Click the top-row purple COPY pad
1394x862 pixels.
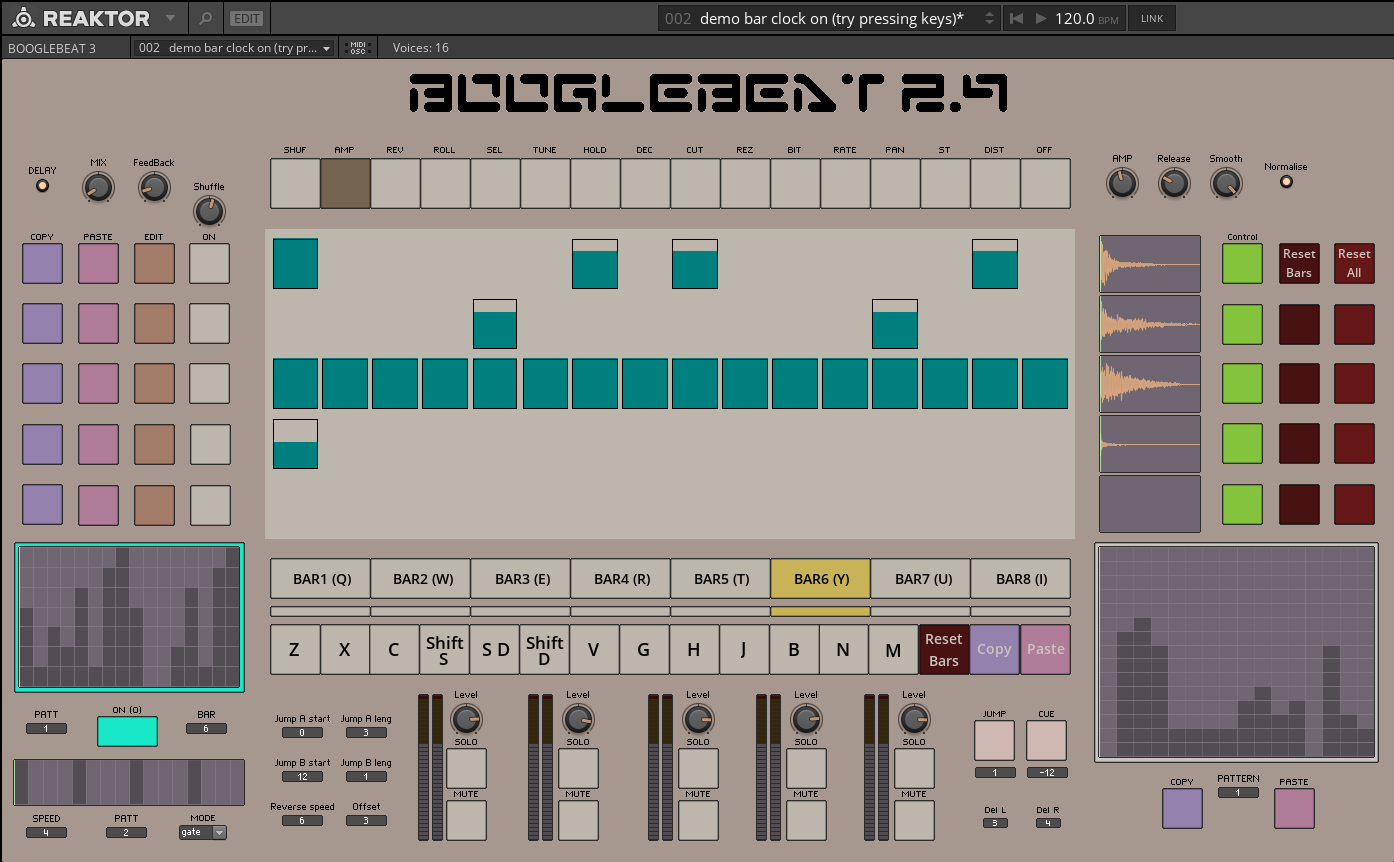[43, 264]
